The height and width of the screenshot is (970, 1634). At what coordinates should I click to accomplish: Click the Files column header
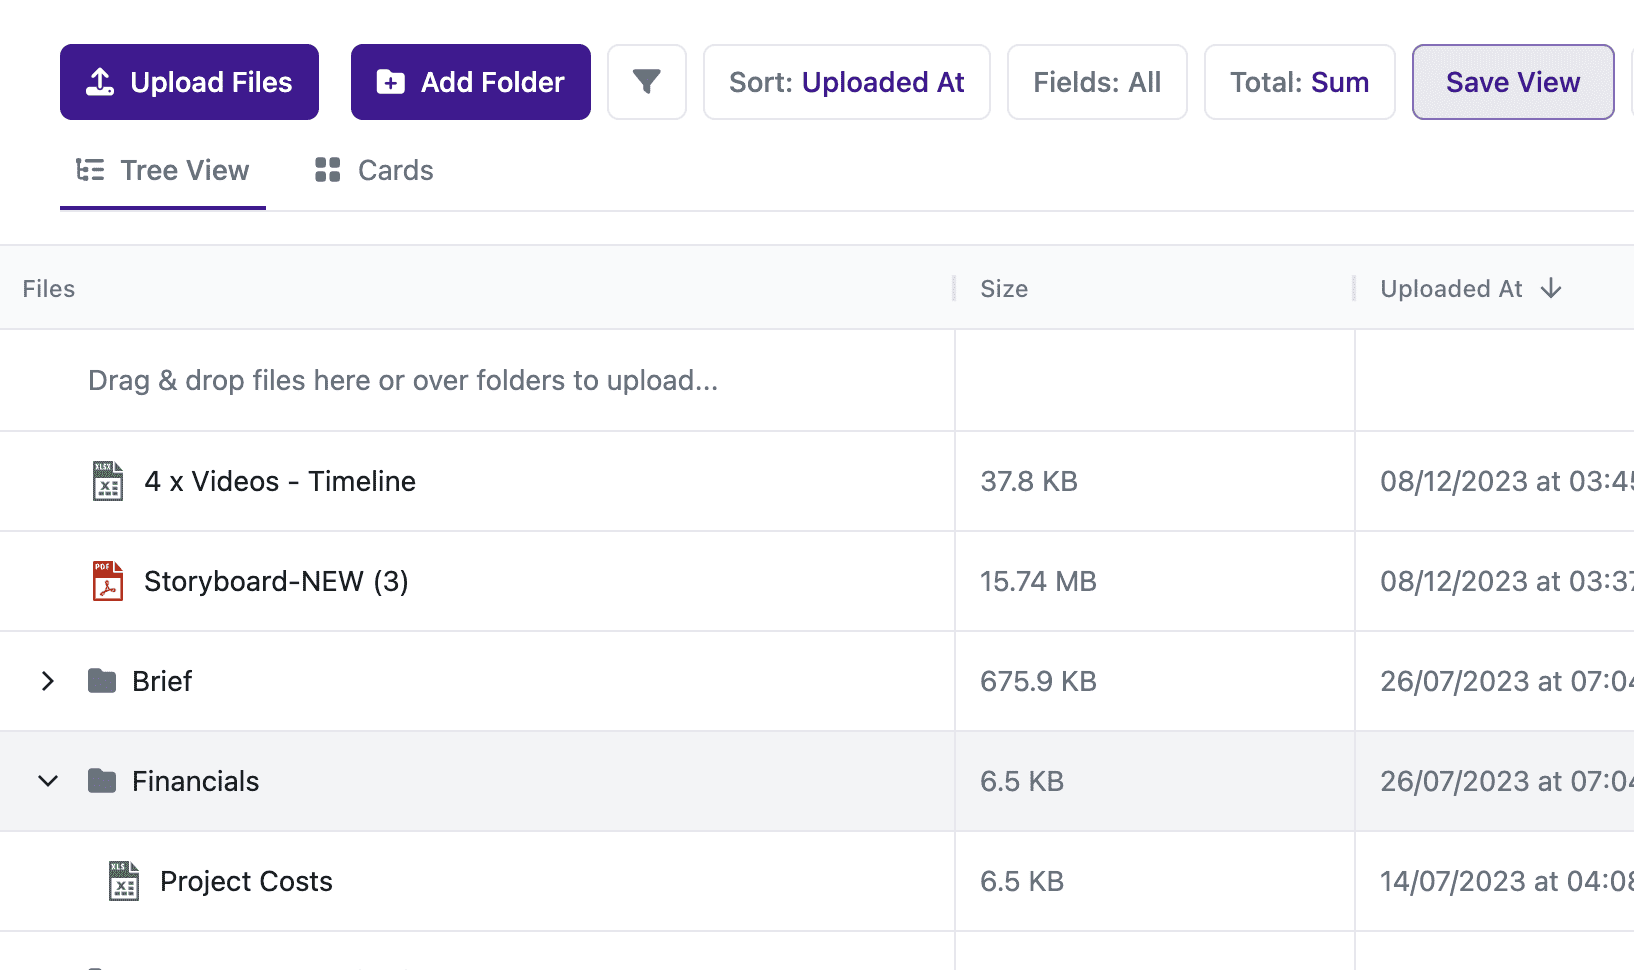coord(49,289)
